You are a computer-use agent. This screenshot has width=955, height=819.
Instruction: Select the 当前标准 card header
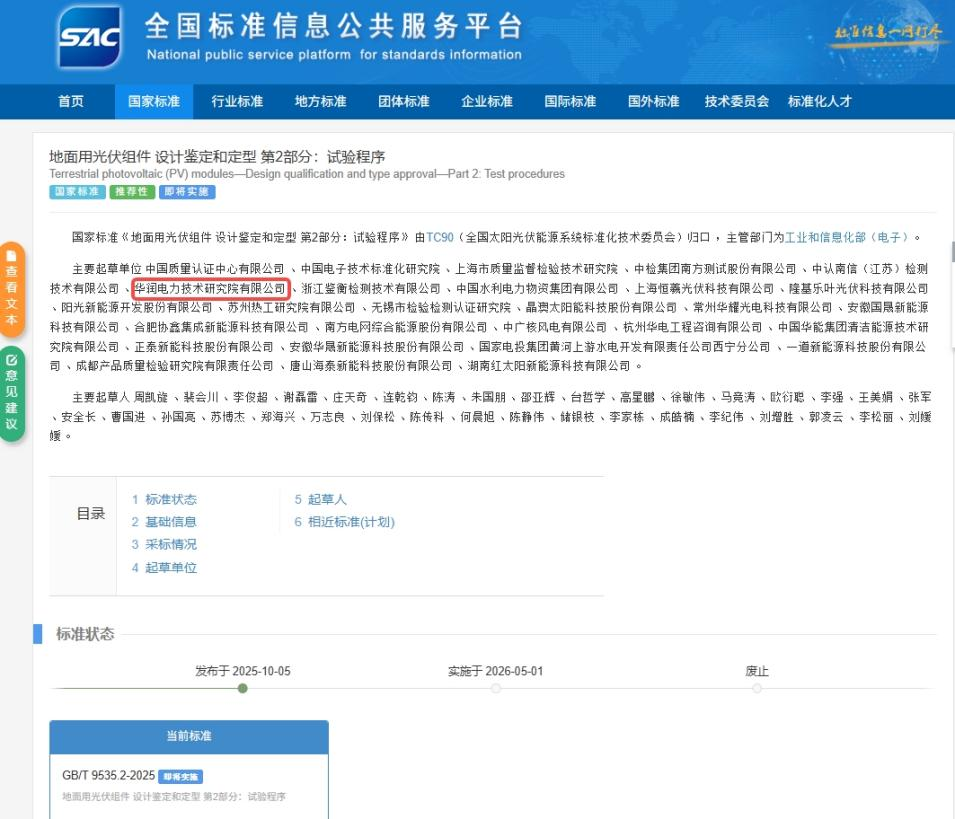(x=189, y=737)
